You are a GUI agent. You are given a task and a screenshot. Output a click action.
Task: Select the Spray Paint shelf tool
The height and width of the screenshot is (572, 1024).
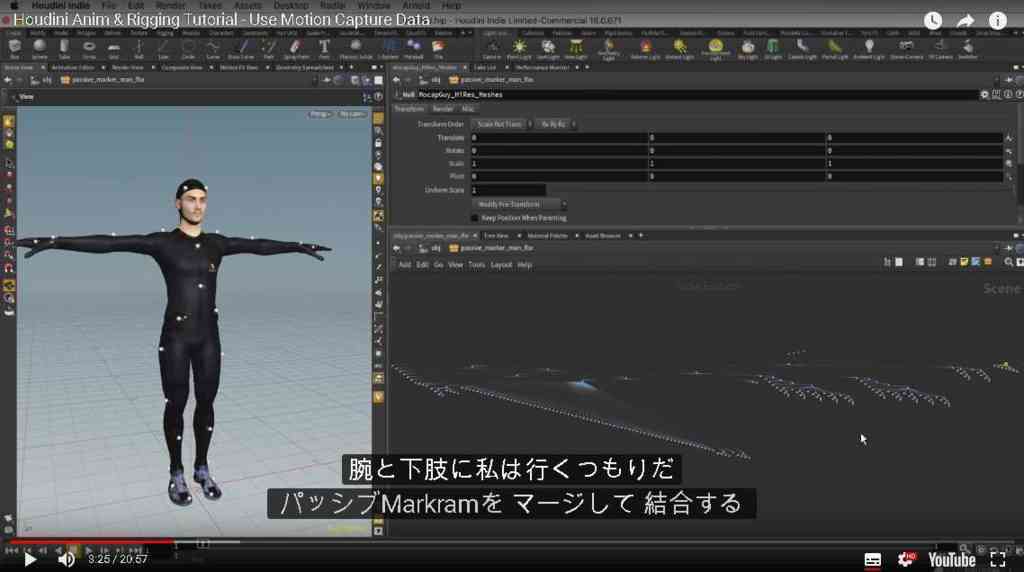[296, 48]
